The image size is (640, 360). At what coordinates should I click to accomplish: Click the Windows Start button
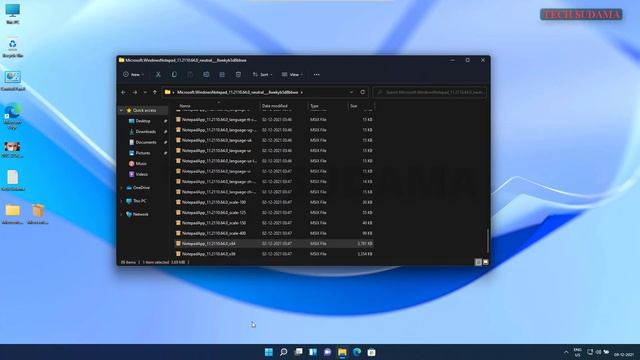click(269, 352)
